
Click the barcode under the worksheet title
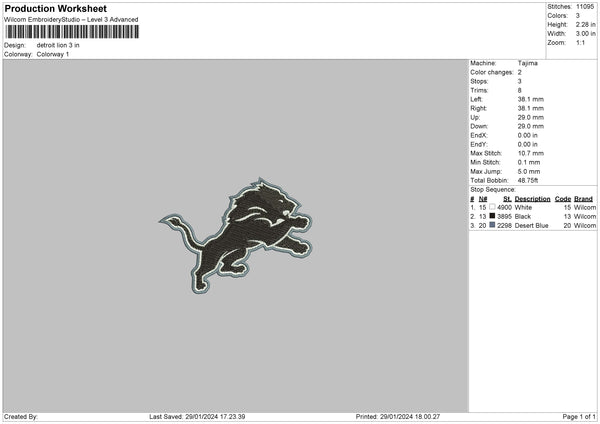click(72, 32)
